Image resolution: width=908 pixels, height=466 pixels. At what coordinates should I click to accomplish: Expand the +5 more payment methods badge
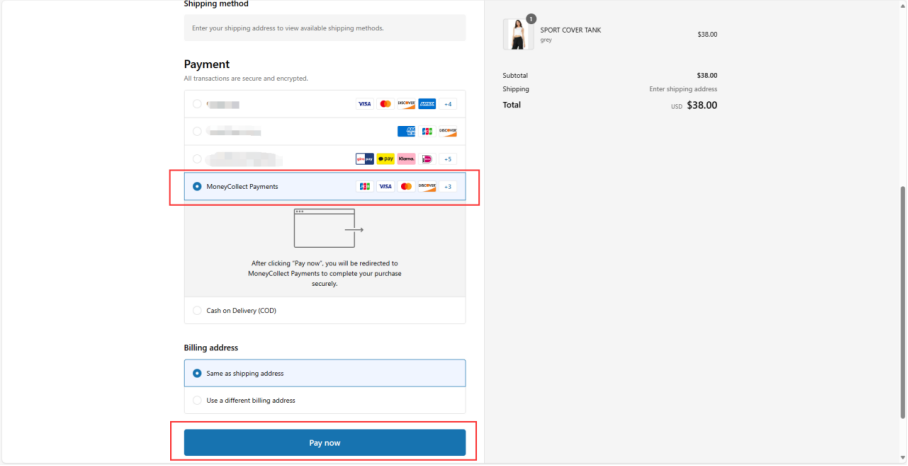[x=448, y=158]
